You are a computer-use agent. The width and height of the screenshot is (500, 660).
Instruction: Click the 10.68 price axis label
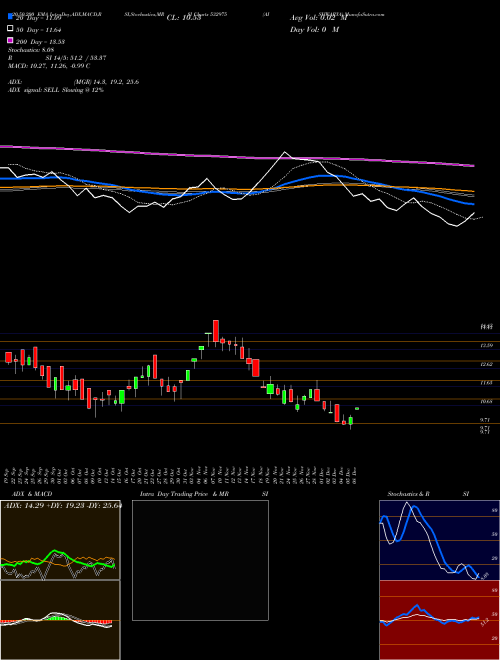pyautogui.click(x=487, y=402)
